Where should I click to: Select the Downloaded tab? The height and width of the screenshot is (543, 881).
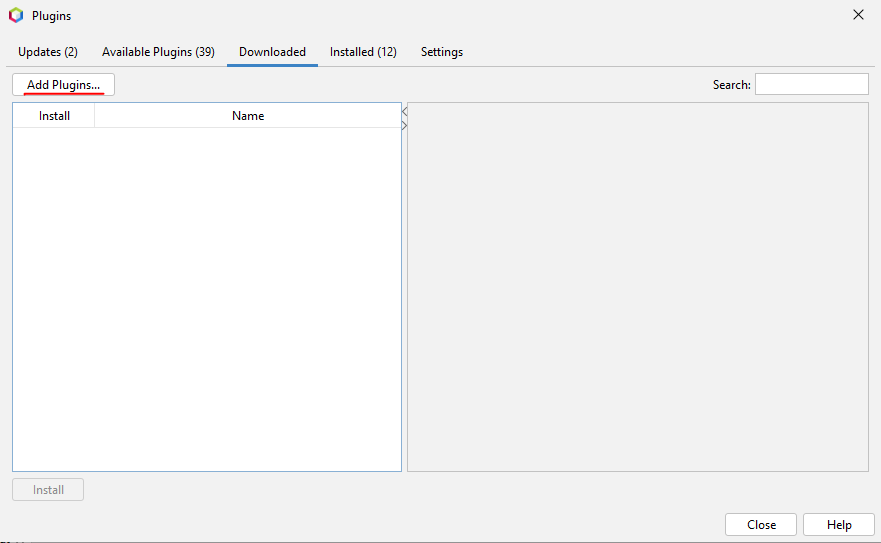click(x=272, y=52)
